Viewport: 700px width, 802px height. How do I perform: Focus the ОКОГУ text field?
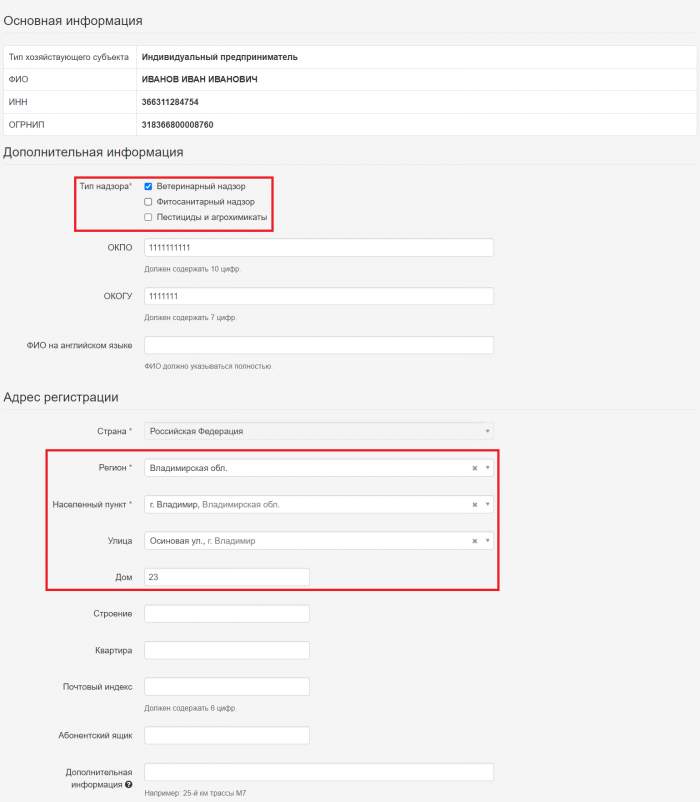point(318,297)
